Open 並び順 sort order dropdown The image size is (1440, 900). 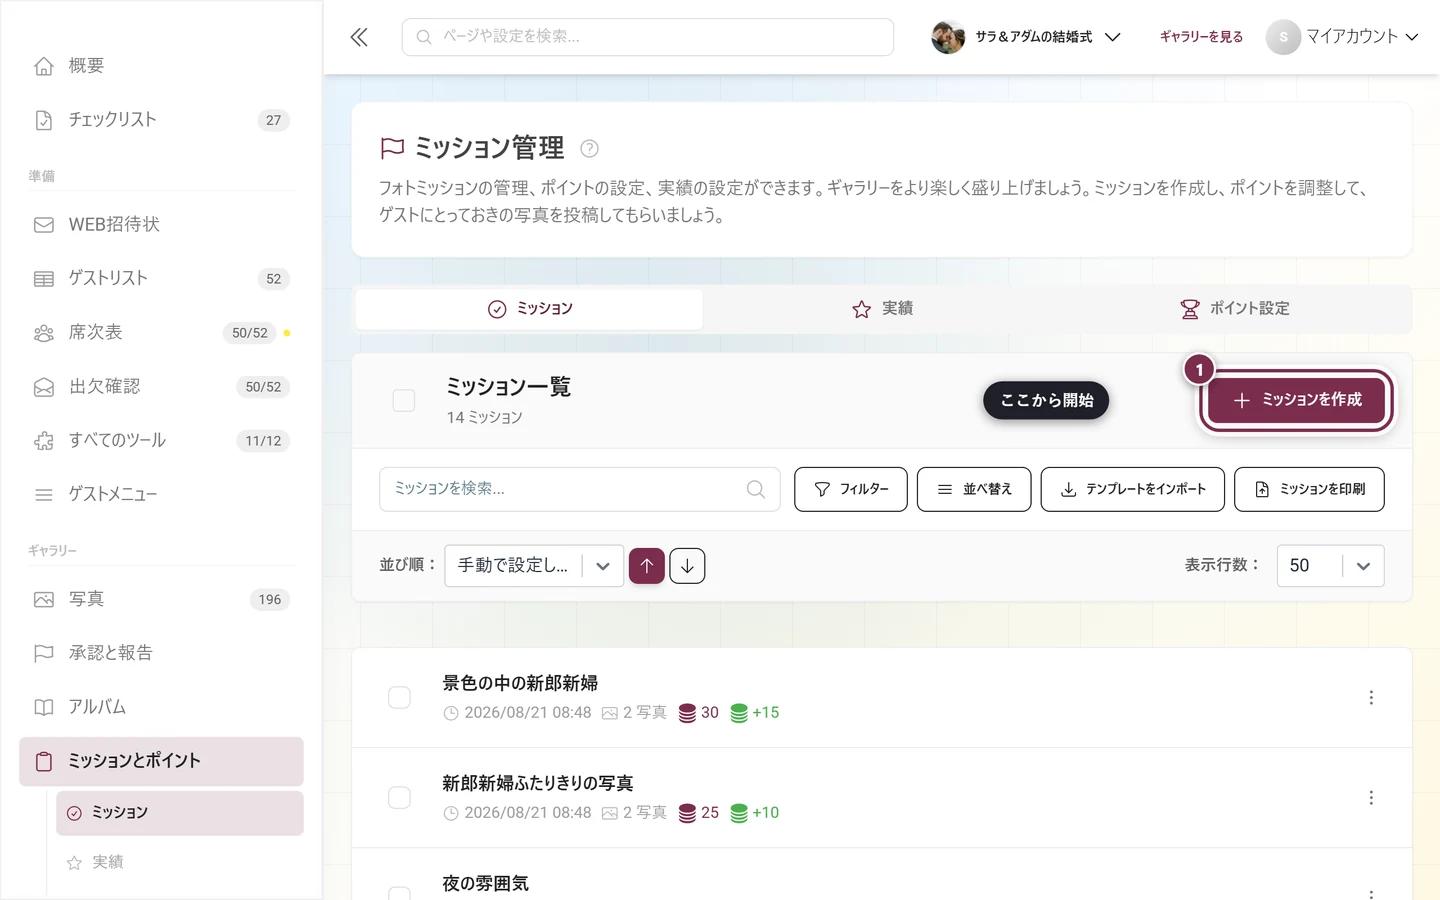point(534,566)
